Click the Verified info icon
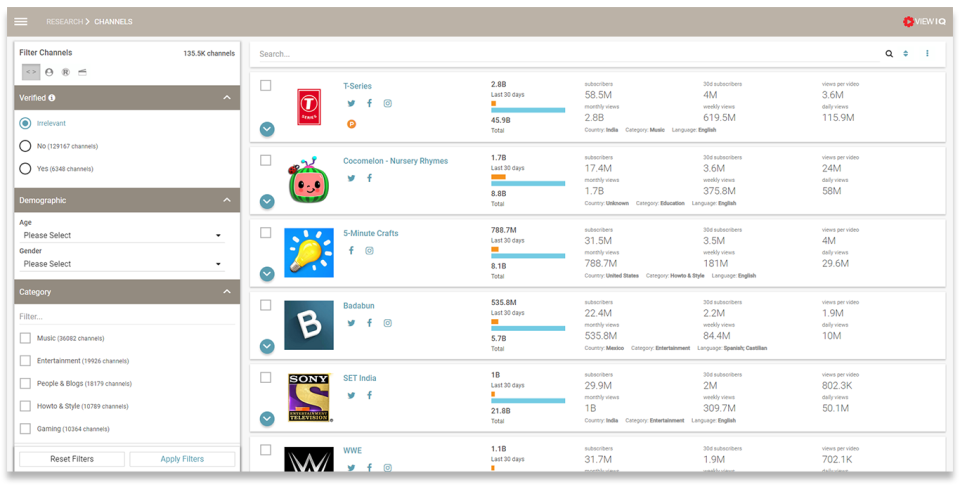960x487 pixels. [x=52, y=98]
